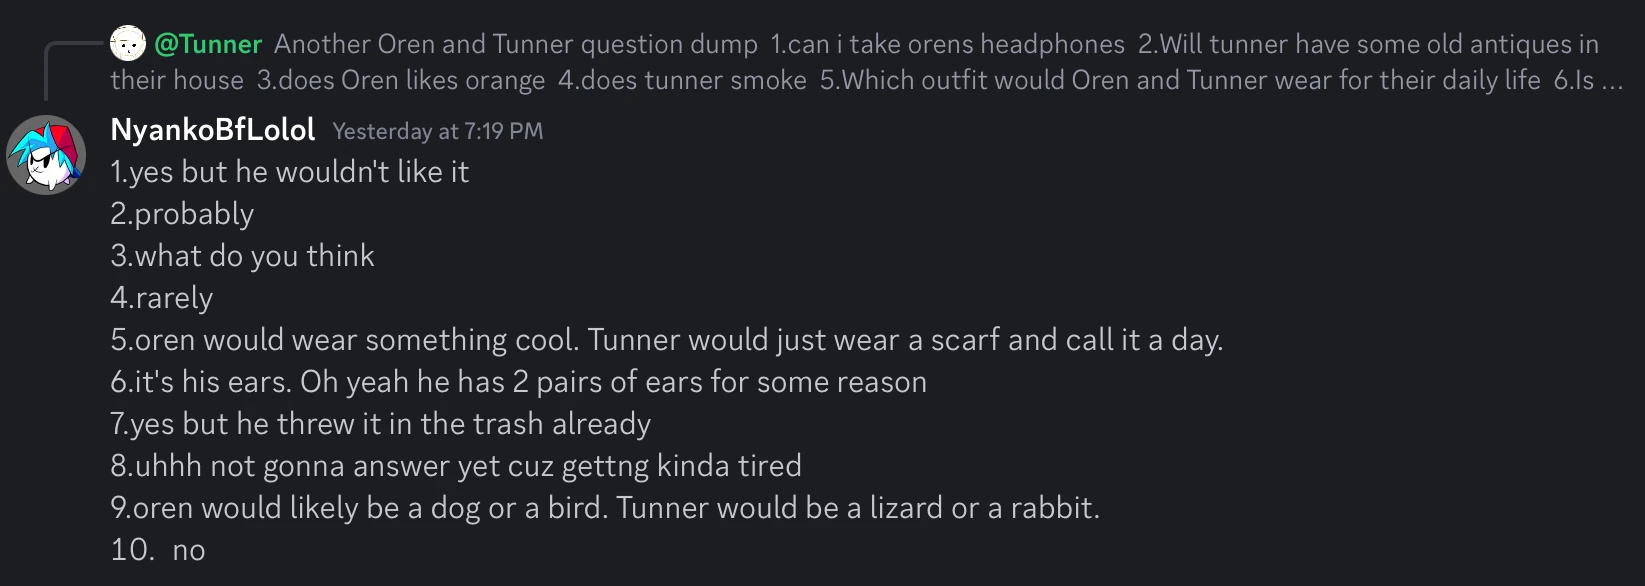This screenshot has width=1645, height=586.
Task: Click the final "10. no" line
Action: (x=158, y=550)
